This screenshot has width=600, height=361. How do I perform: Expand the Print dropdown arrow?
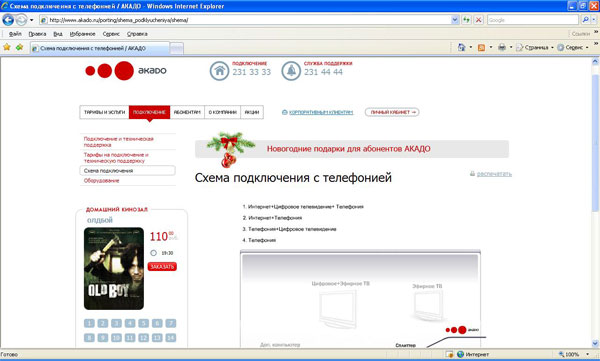(x=511, y=47)
